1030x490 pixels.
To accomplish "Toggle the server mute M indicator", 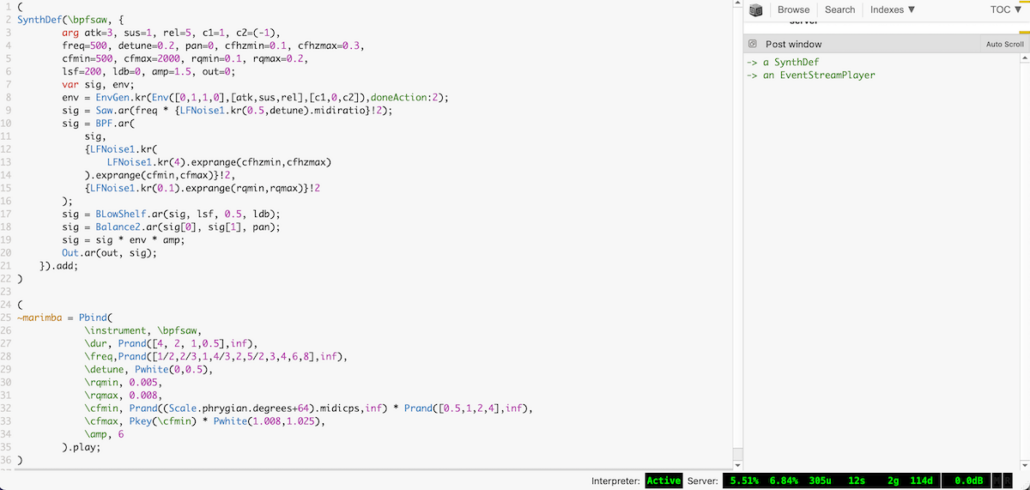I will tap(996, 481).
